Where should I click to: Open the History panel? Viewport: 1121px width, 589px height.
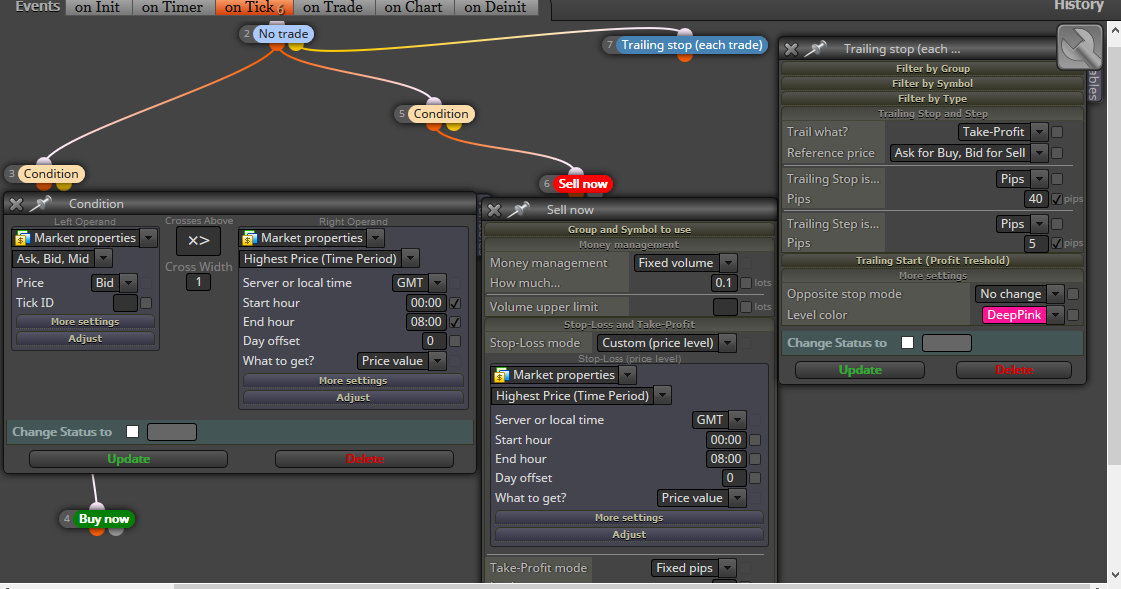(1079, 6)
